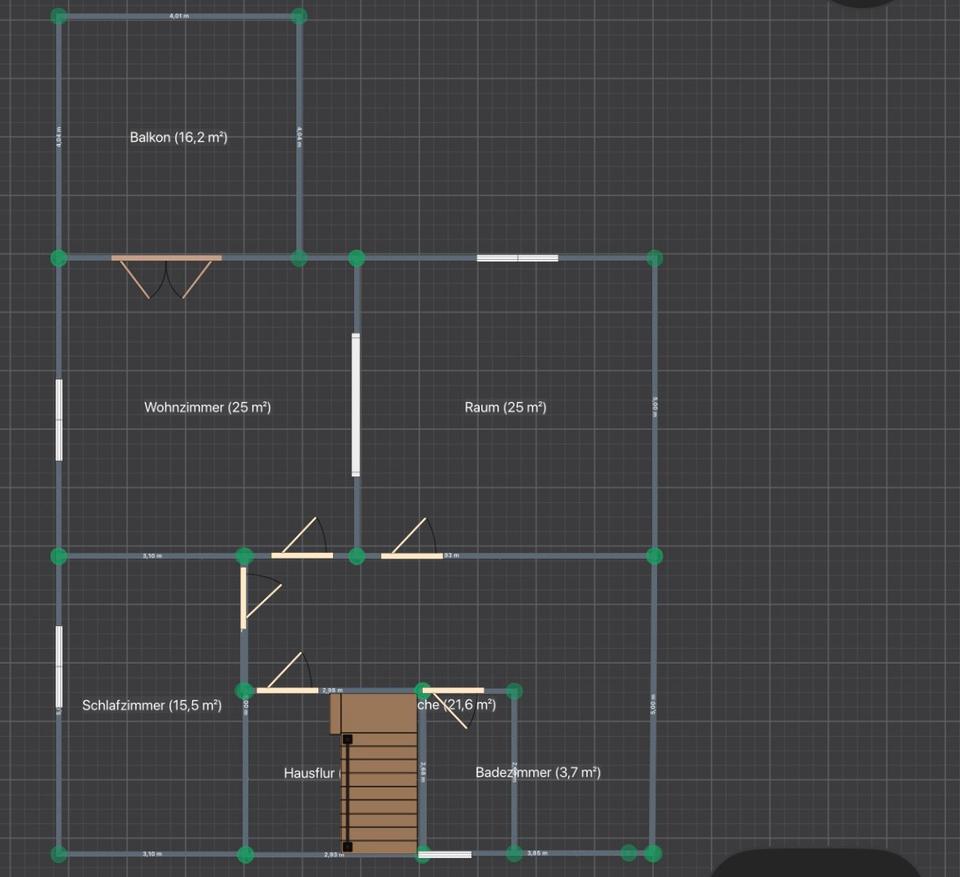Select the door on Raum's bottom wall
This screenshot has height=877, width=960.
point(411,554)
